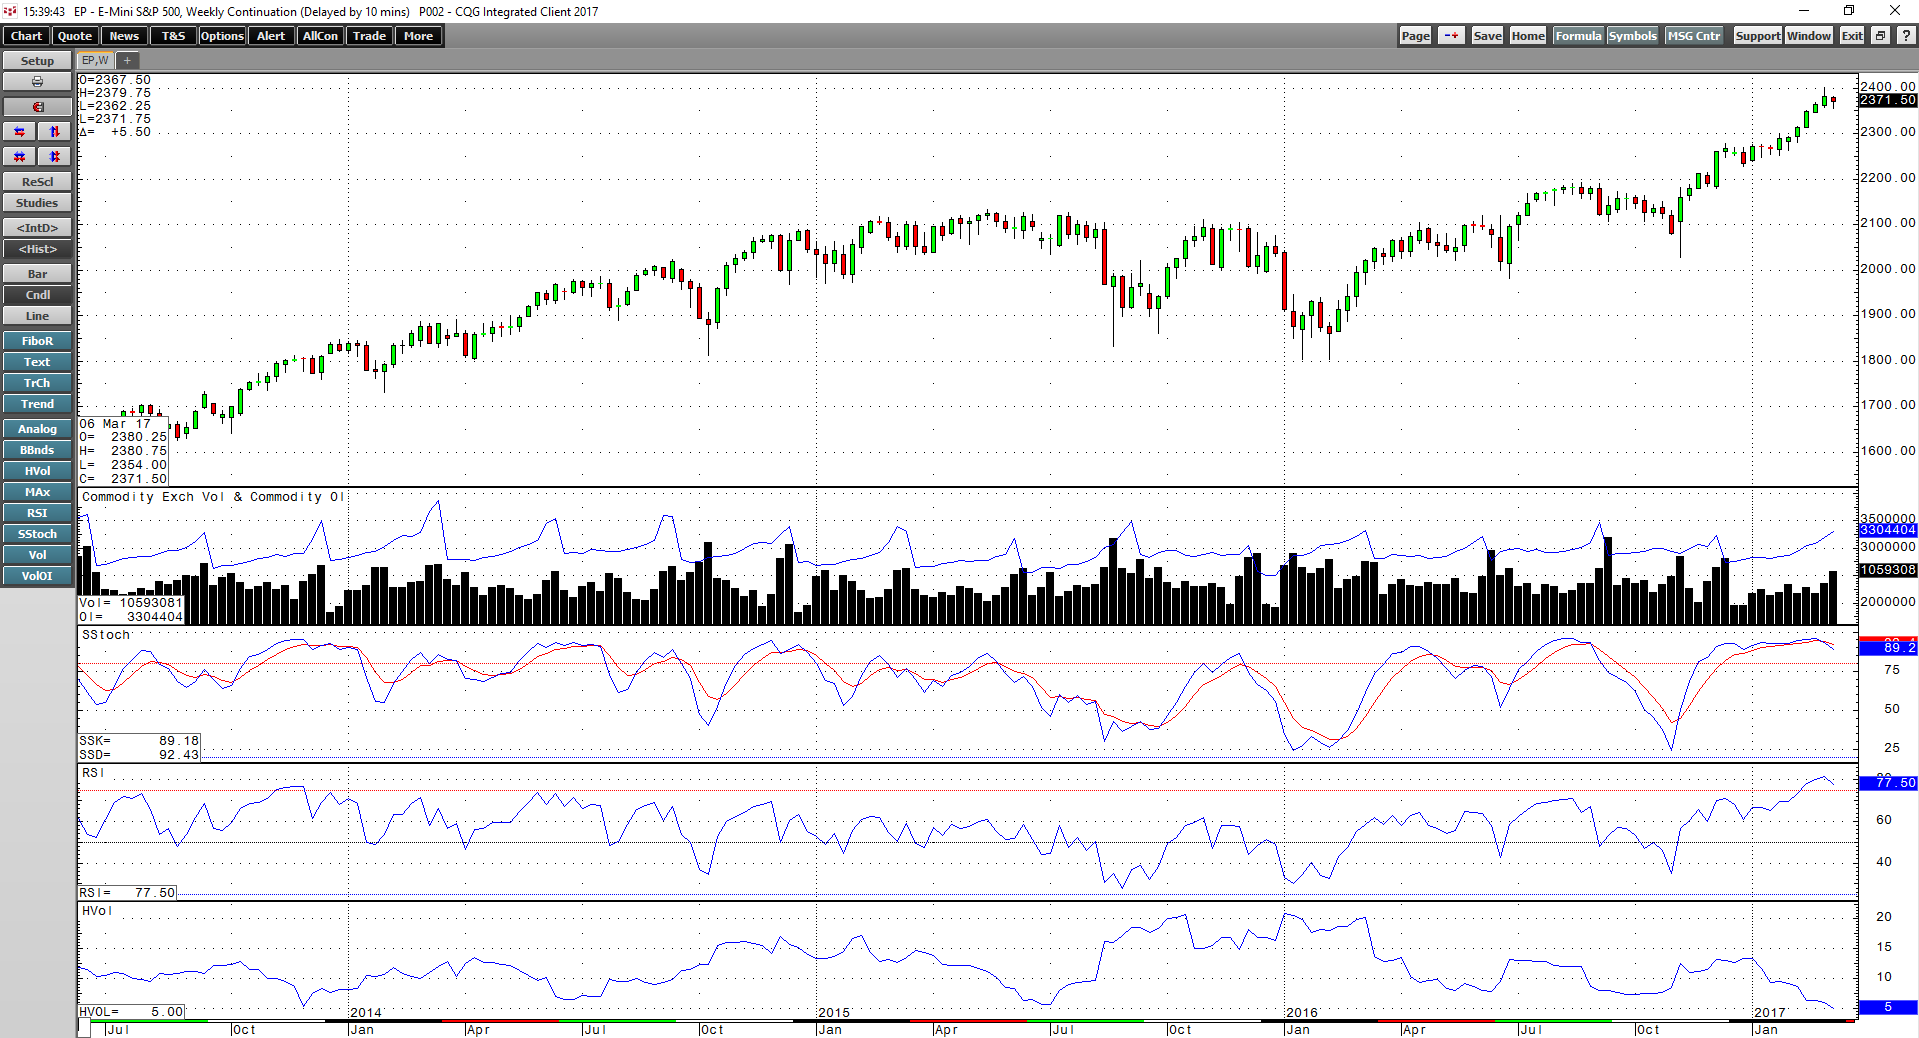Open the Options menu
Viewport: 1919px width, 1038px height.
(x=222, y=36)
